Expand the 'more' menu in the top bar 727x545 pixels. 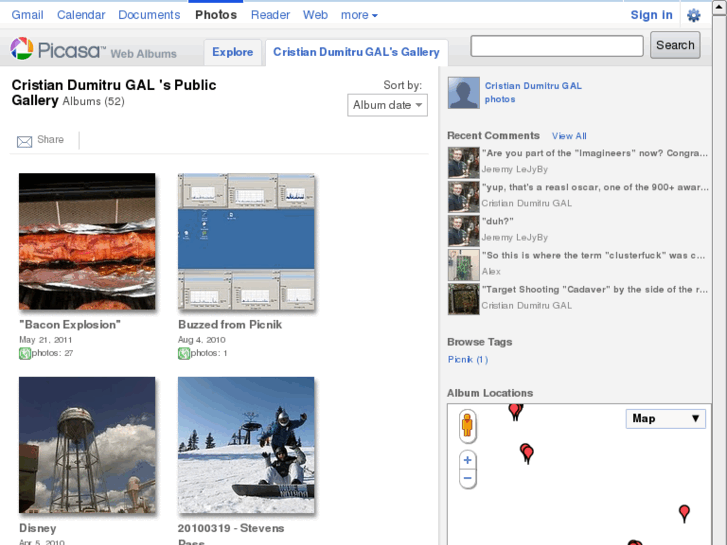pyautogui.click(x=359, y=15)
